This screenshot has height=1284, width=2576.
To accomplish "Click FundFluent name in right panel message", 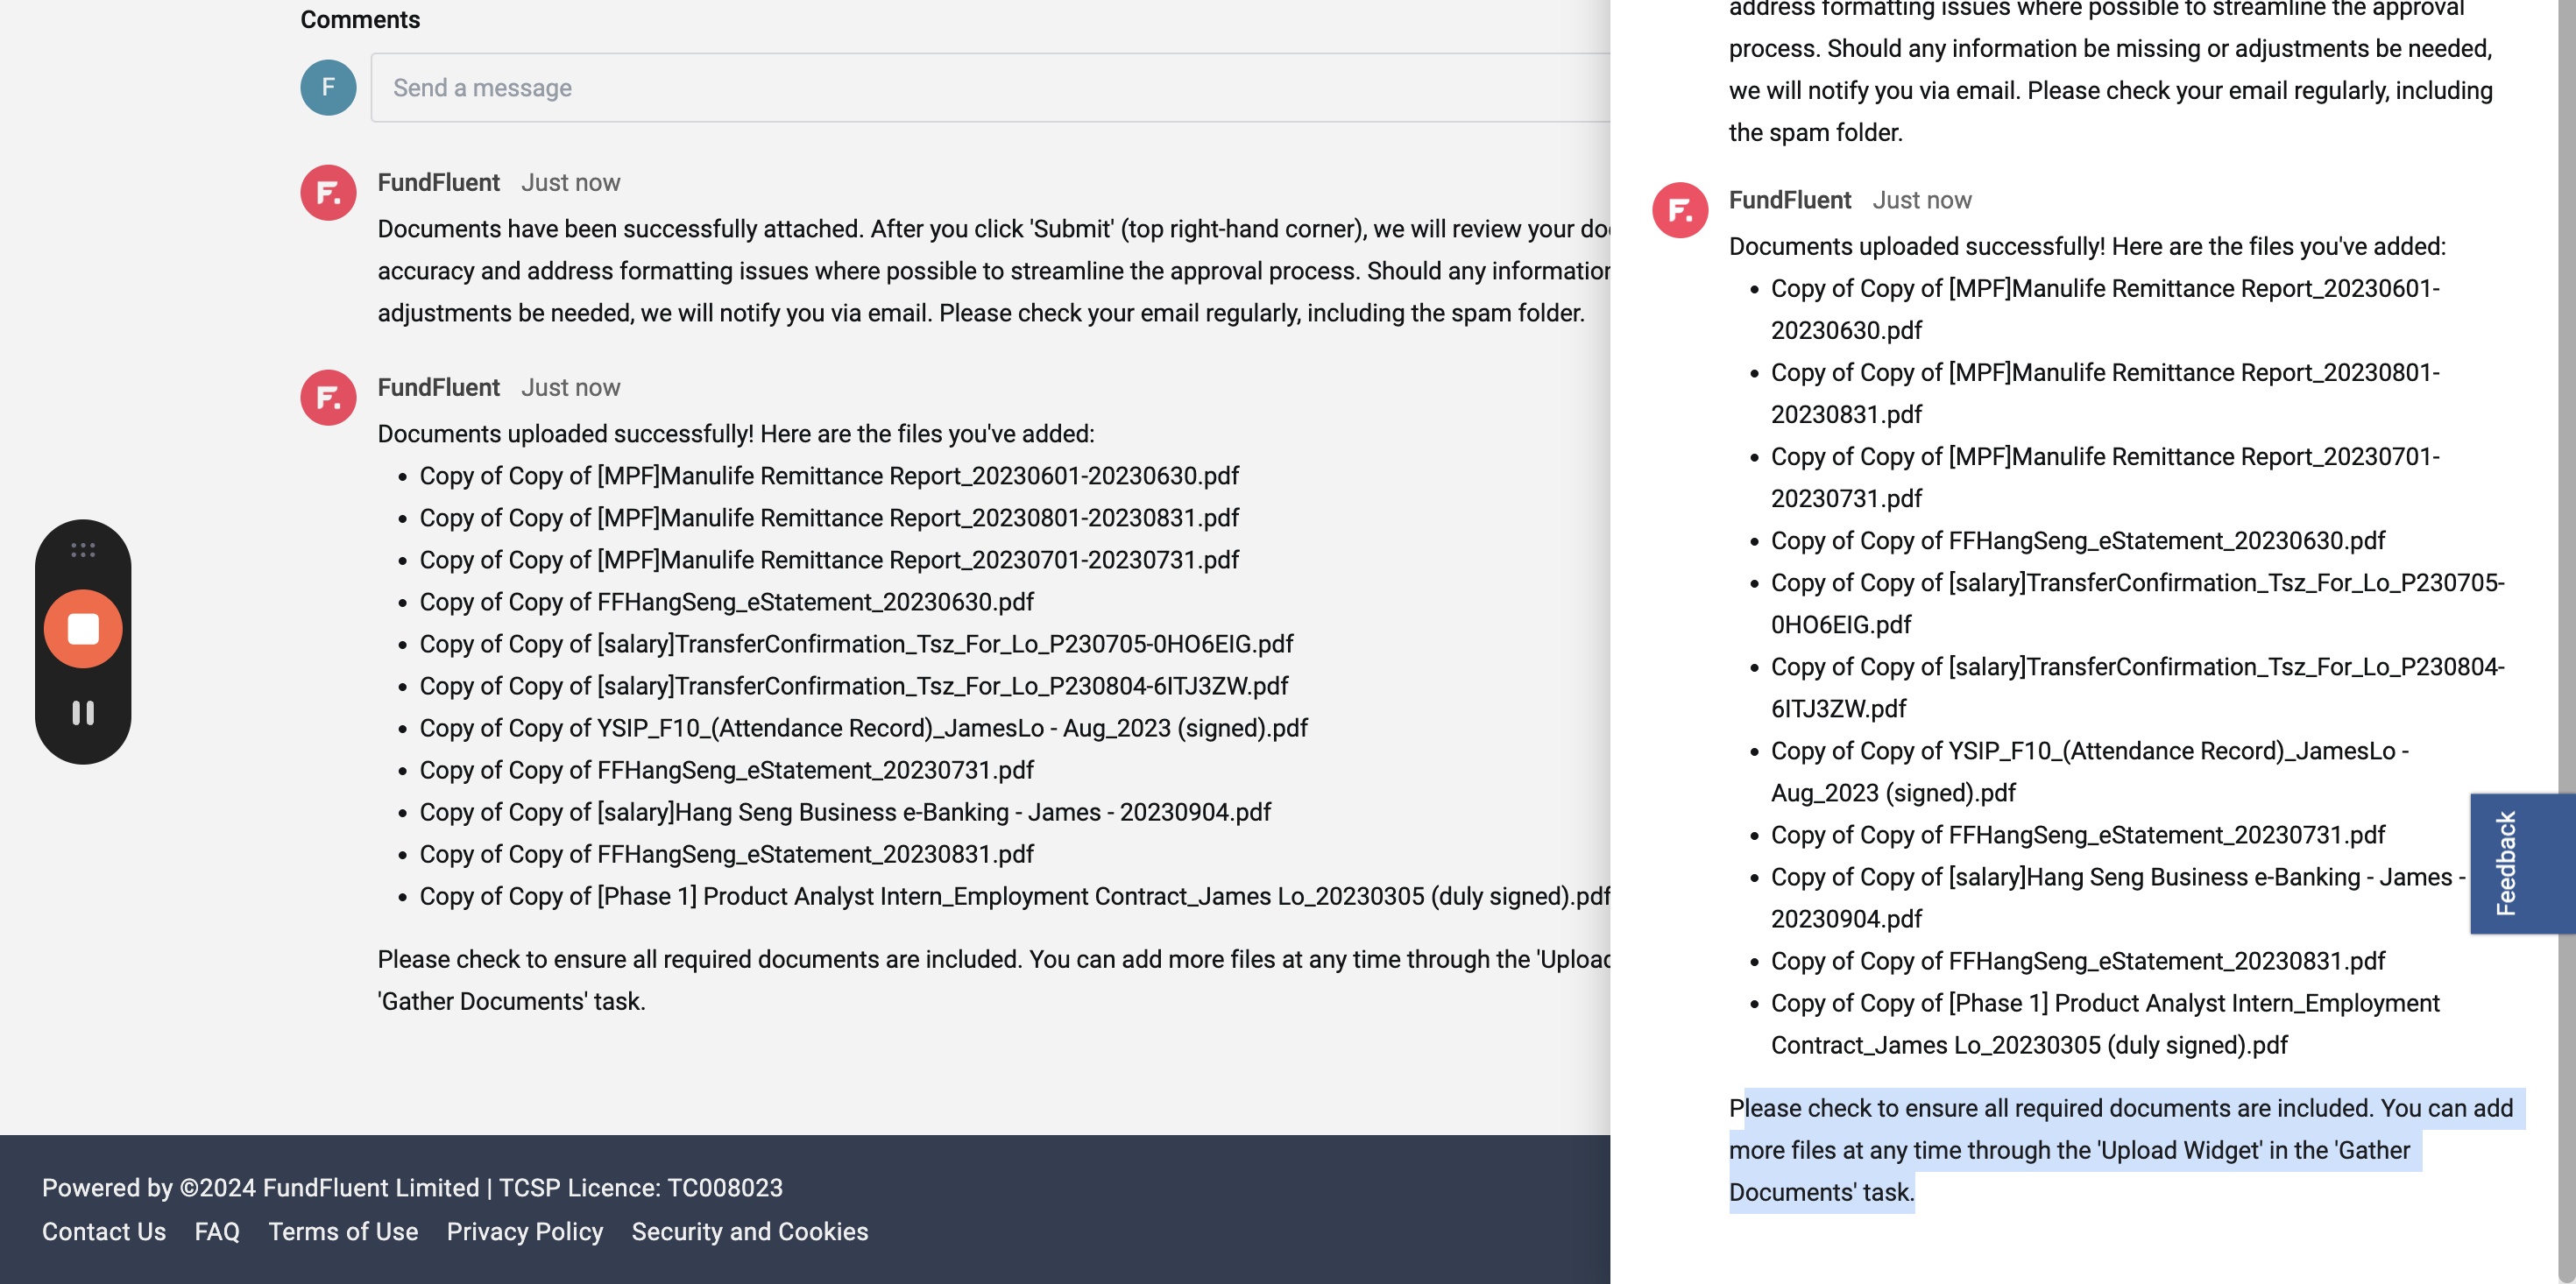I will point(1790,200).
